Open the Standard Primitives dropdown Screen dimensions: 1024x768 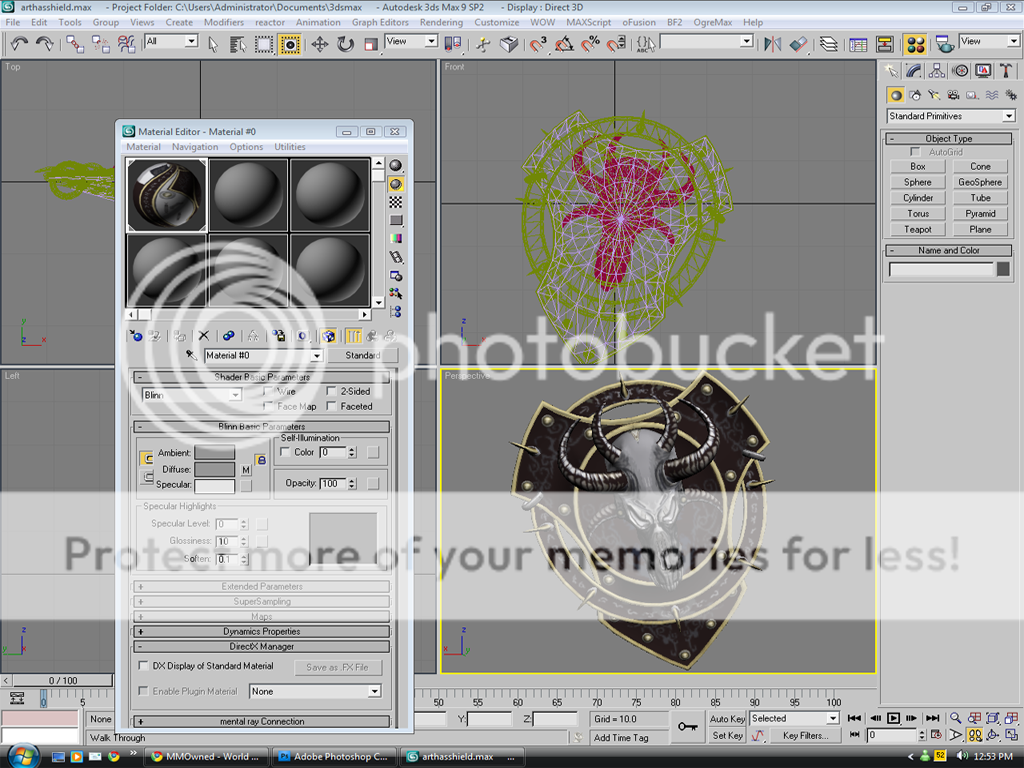[951, 116]
